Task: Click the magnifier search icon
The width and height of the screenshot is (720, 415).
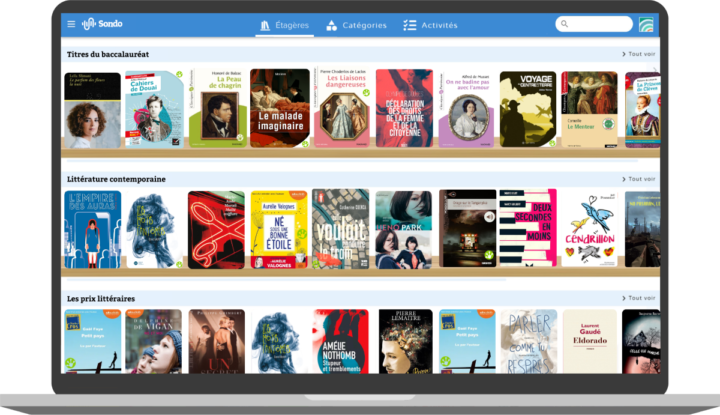Action: 564,24
